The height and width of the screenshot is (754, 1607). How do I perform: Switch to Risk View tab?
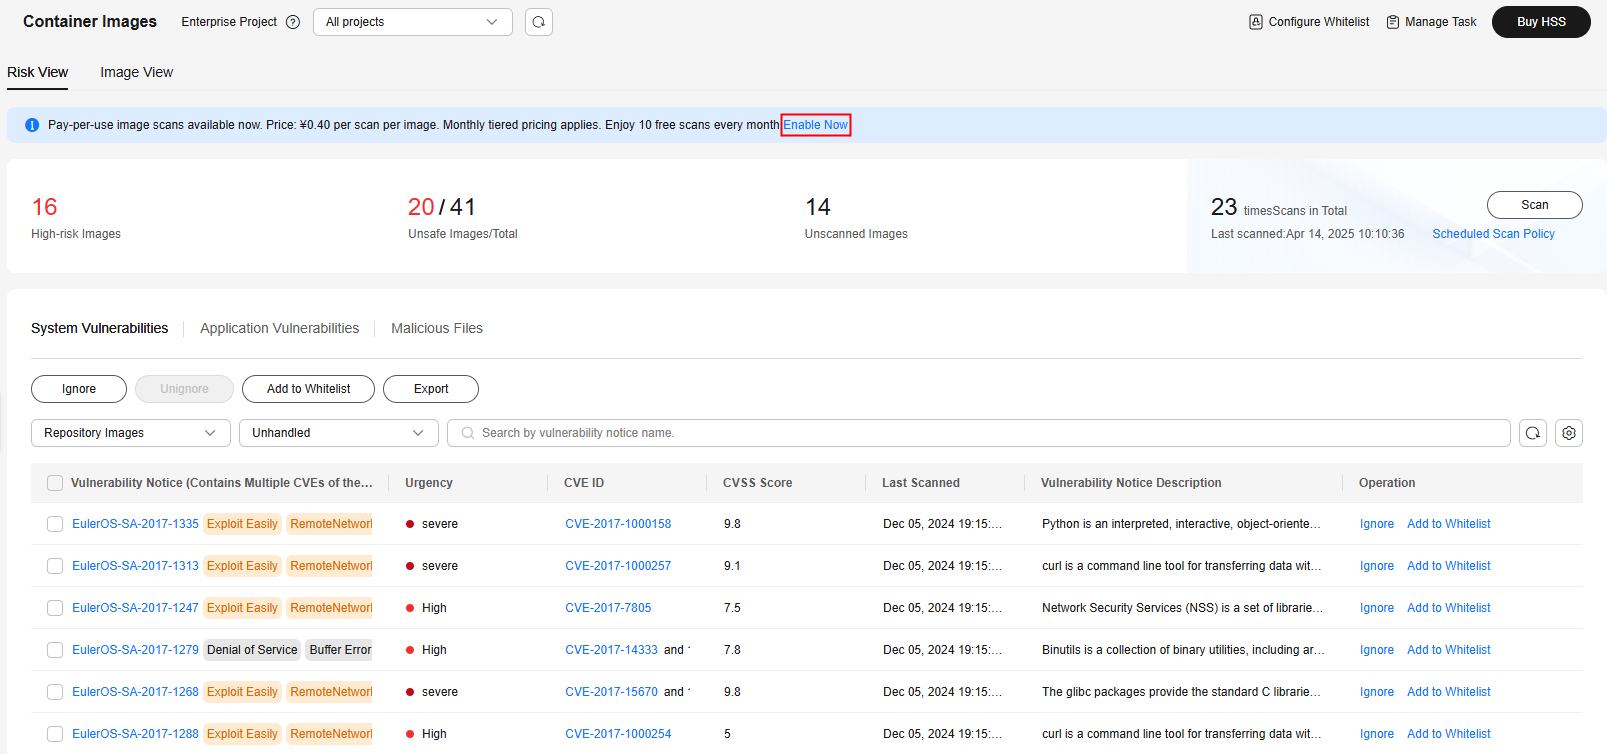(38, 72)
